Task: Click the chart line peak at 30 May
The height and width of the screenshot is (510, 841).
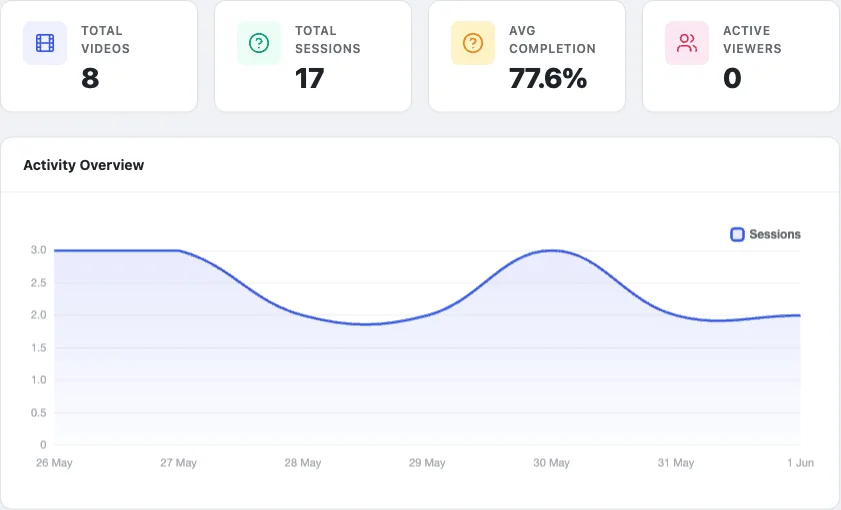Action: point(552,250)
